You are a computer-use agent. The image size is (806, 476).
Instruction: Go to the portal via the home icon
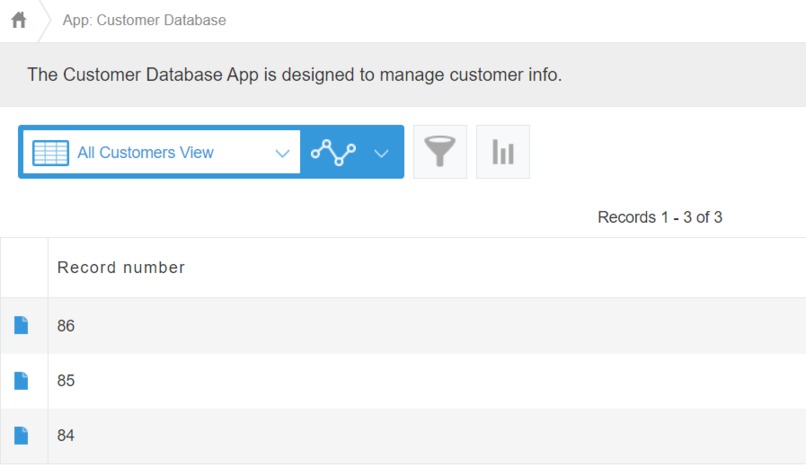[x=19, y=20]
